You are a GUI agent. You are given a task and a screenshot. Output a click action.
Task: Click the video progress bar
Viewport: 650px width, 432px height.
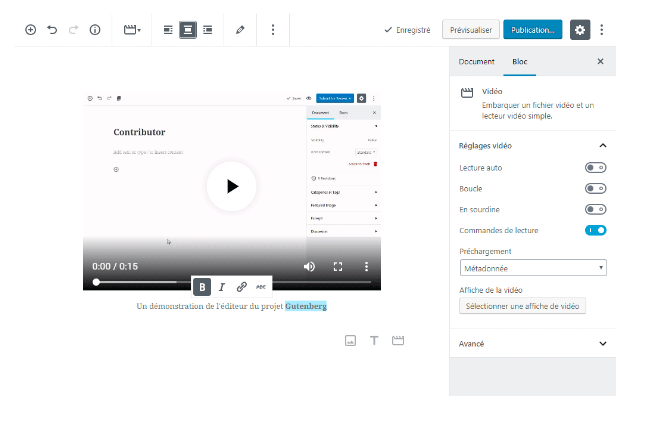232,283
